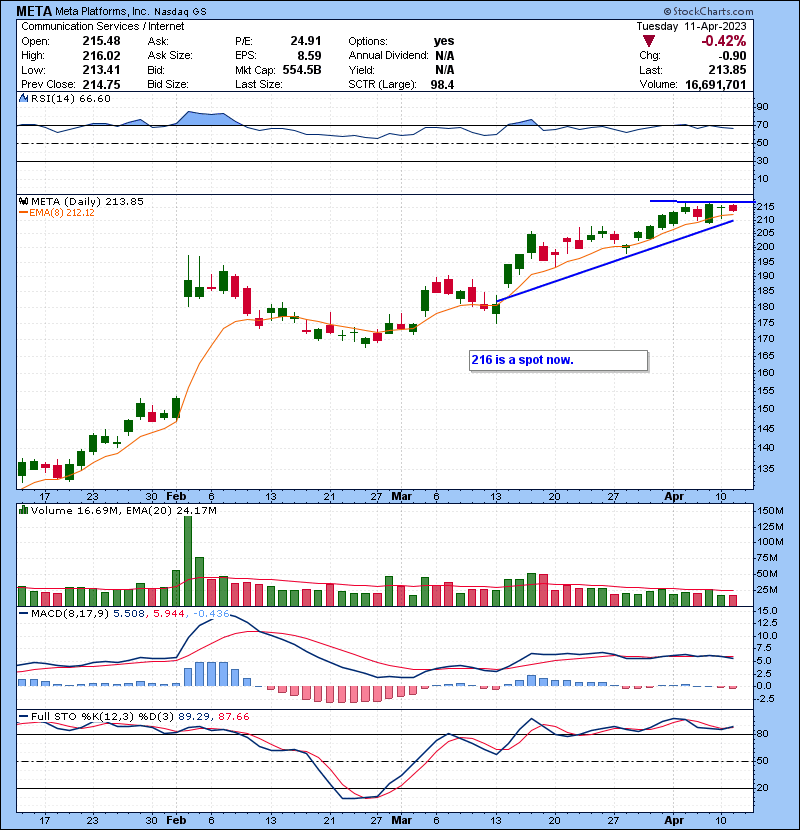800x830 pixels.
Task: Click the META (Daily) 213.85 chart label
Action: coord(87,201)
